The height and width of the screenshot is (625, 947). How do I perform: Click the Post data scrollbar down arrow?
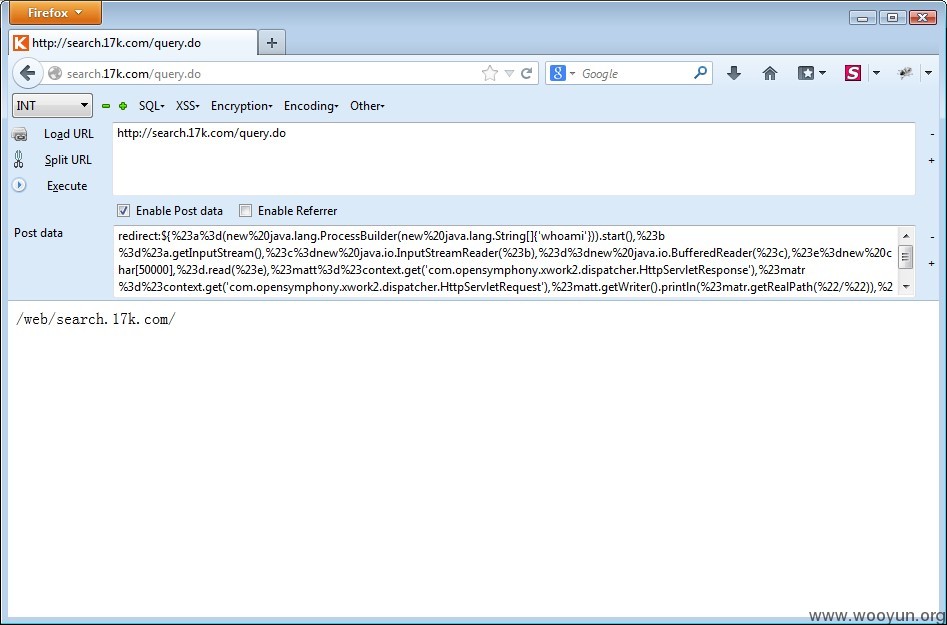905,287
